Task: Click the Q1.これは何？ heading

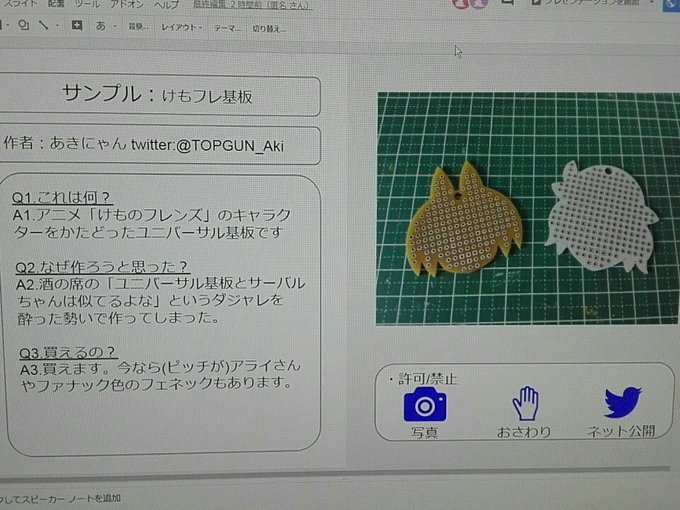Action: (x=62, y=197)
